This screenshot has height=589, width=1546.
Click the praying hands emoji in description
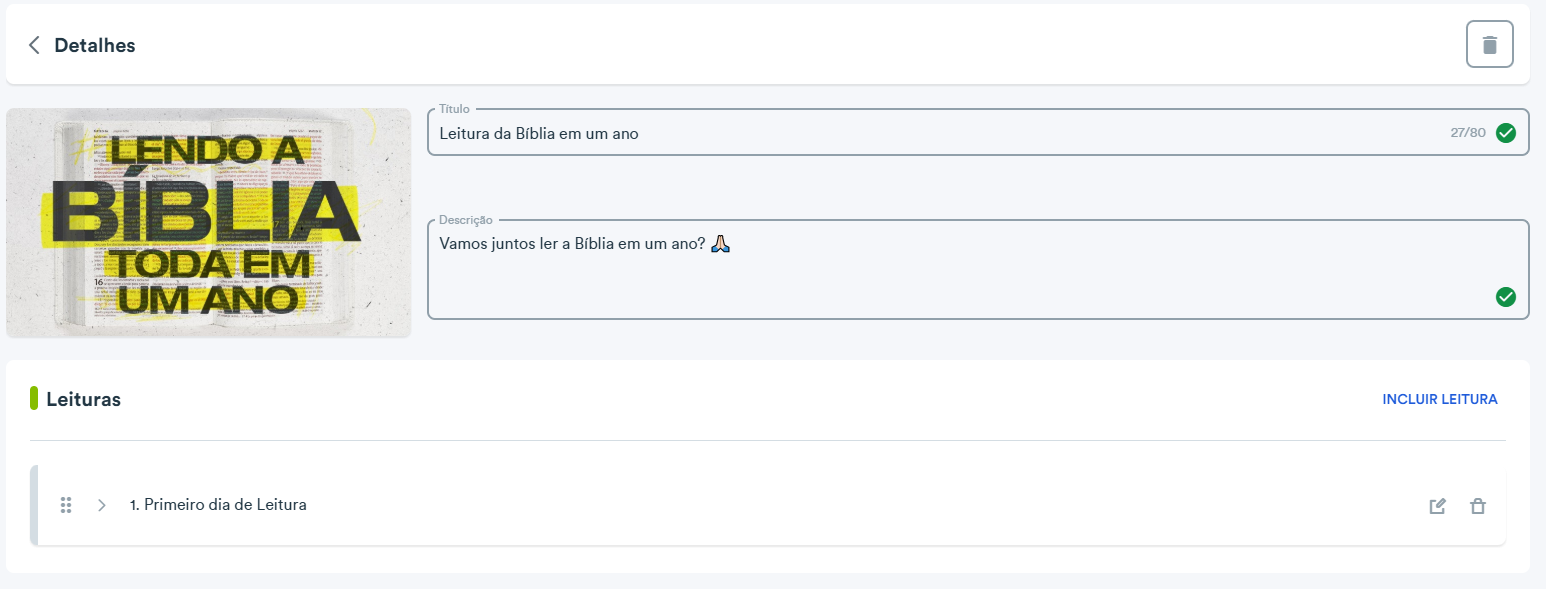721,243
